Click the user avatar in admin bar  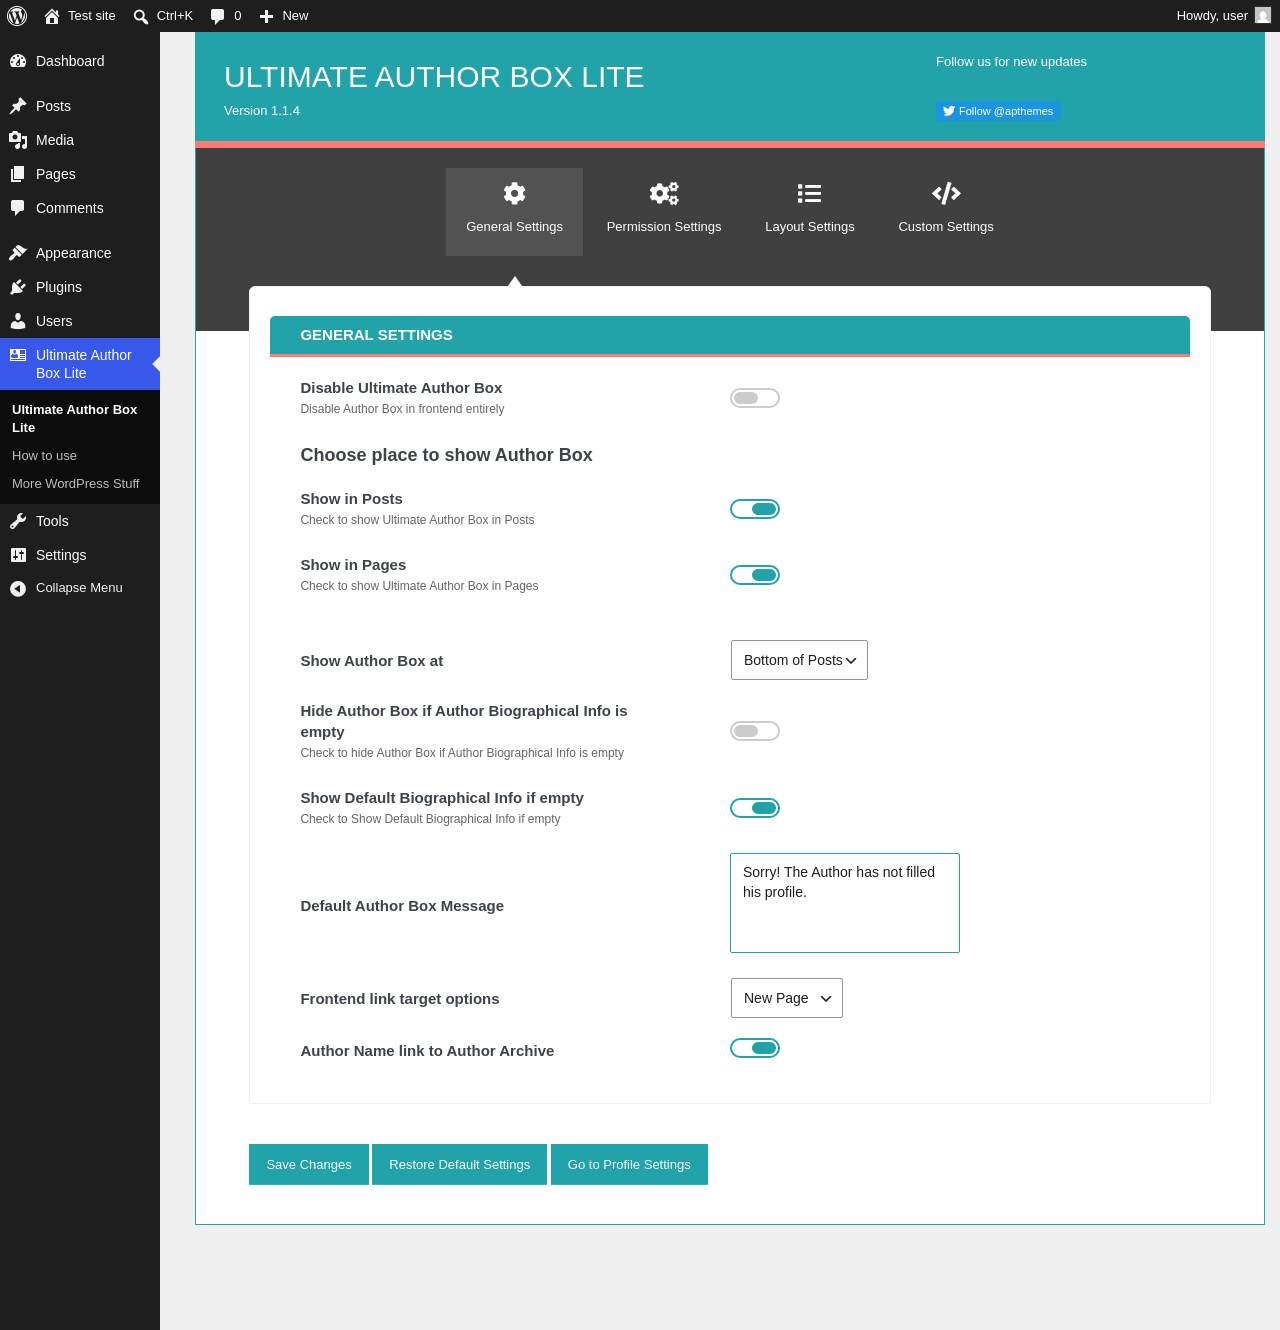(x=1263, y=15)
